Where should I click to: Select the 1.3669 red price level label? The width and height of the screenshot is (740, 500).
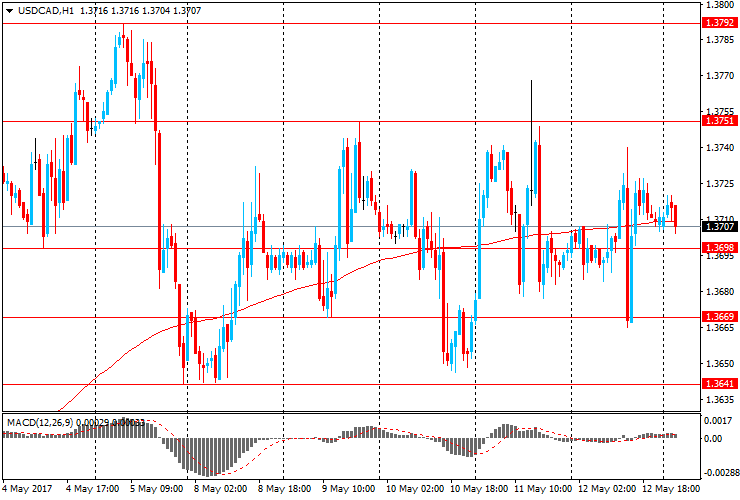coord(720,316)
